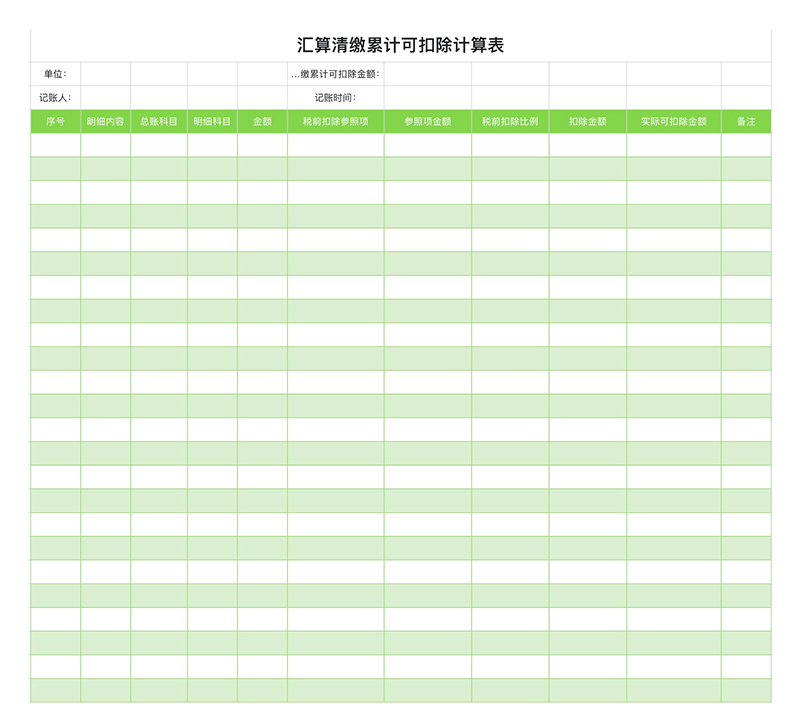This screenshot has width=800, height=723.
Task: Click the value cell right of 记账时间:
Action: pos(428,97)
